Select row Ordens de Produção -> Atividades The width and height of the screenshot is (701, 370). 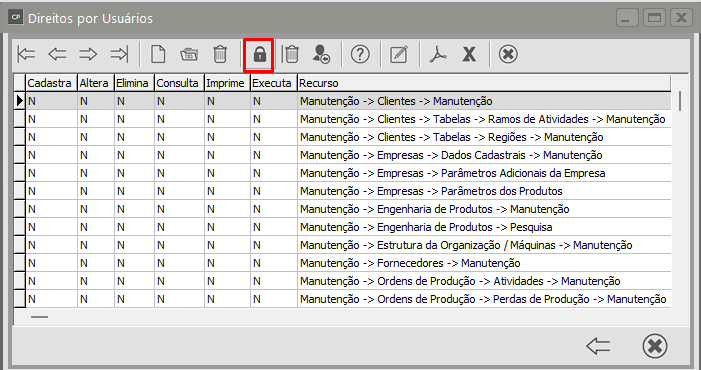click(342, 281)
